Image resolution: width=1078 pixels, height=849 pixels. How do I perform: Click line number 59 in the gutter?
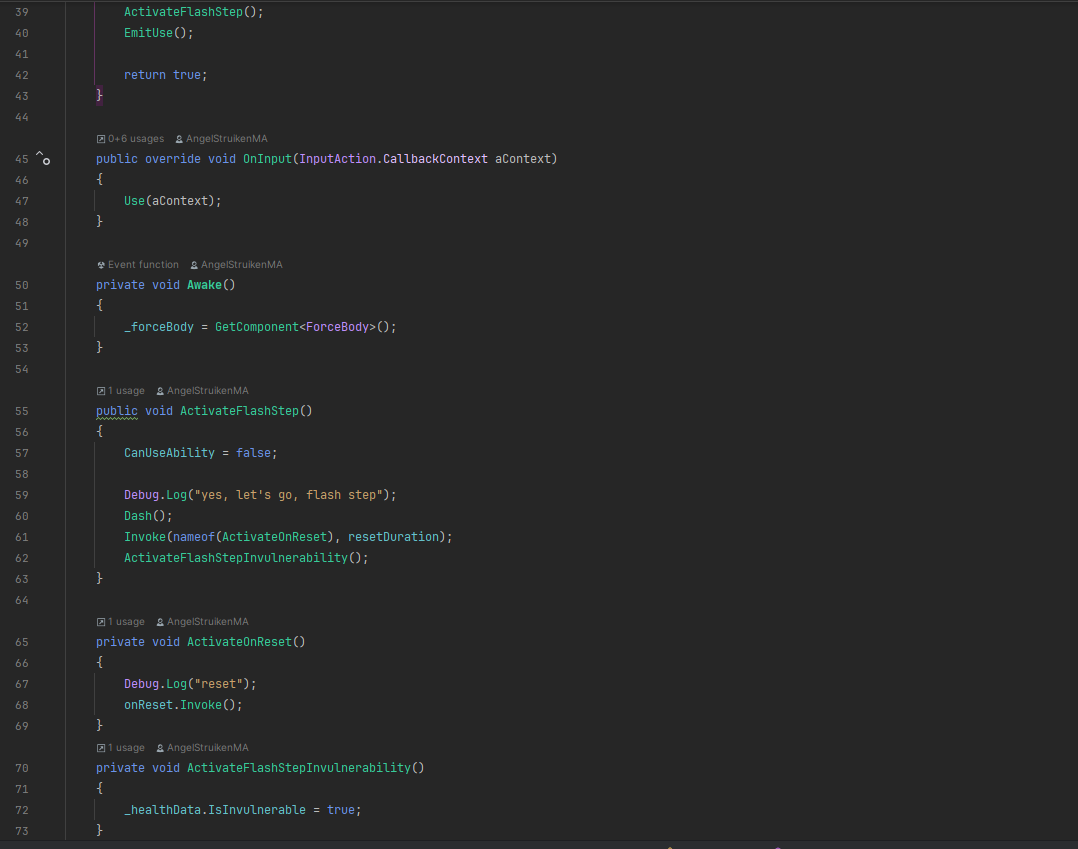click(x=22, y=495)
